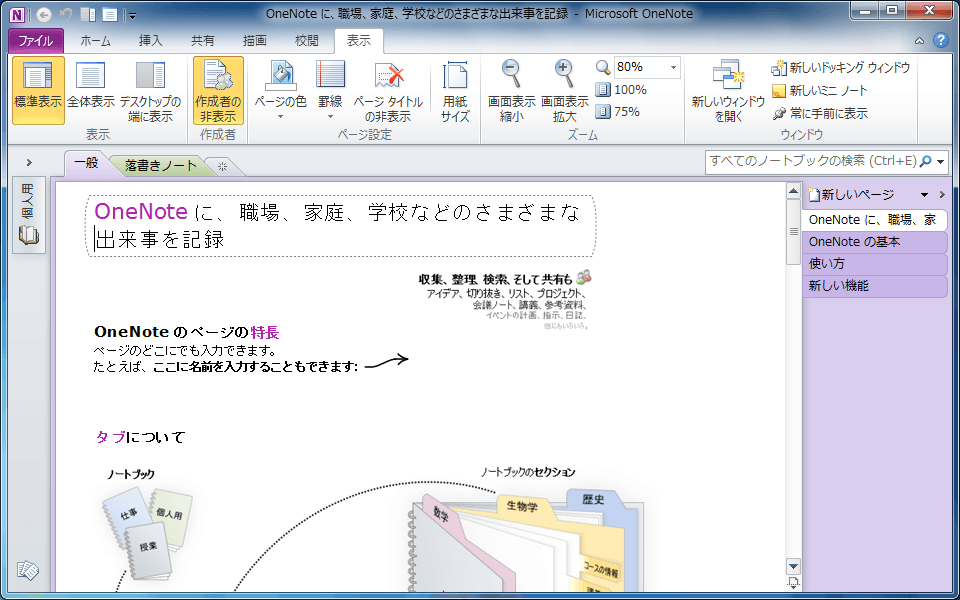Open the ページの色 page color menu
Image resolution: width=960 pixels, height=600 pixels.
(x=280, y=91)
